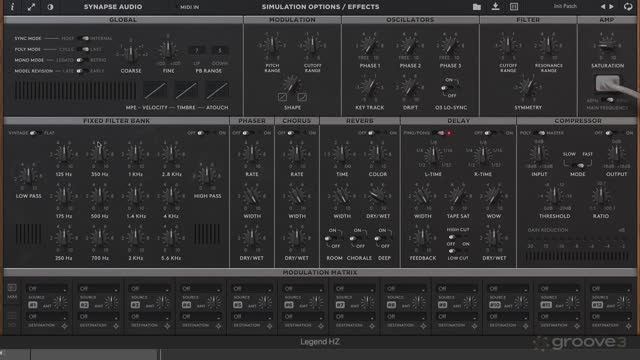
Task: Click destination crosshair icon of matrix slot 1
Action: (64, 326)
